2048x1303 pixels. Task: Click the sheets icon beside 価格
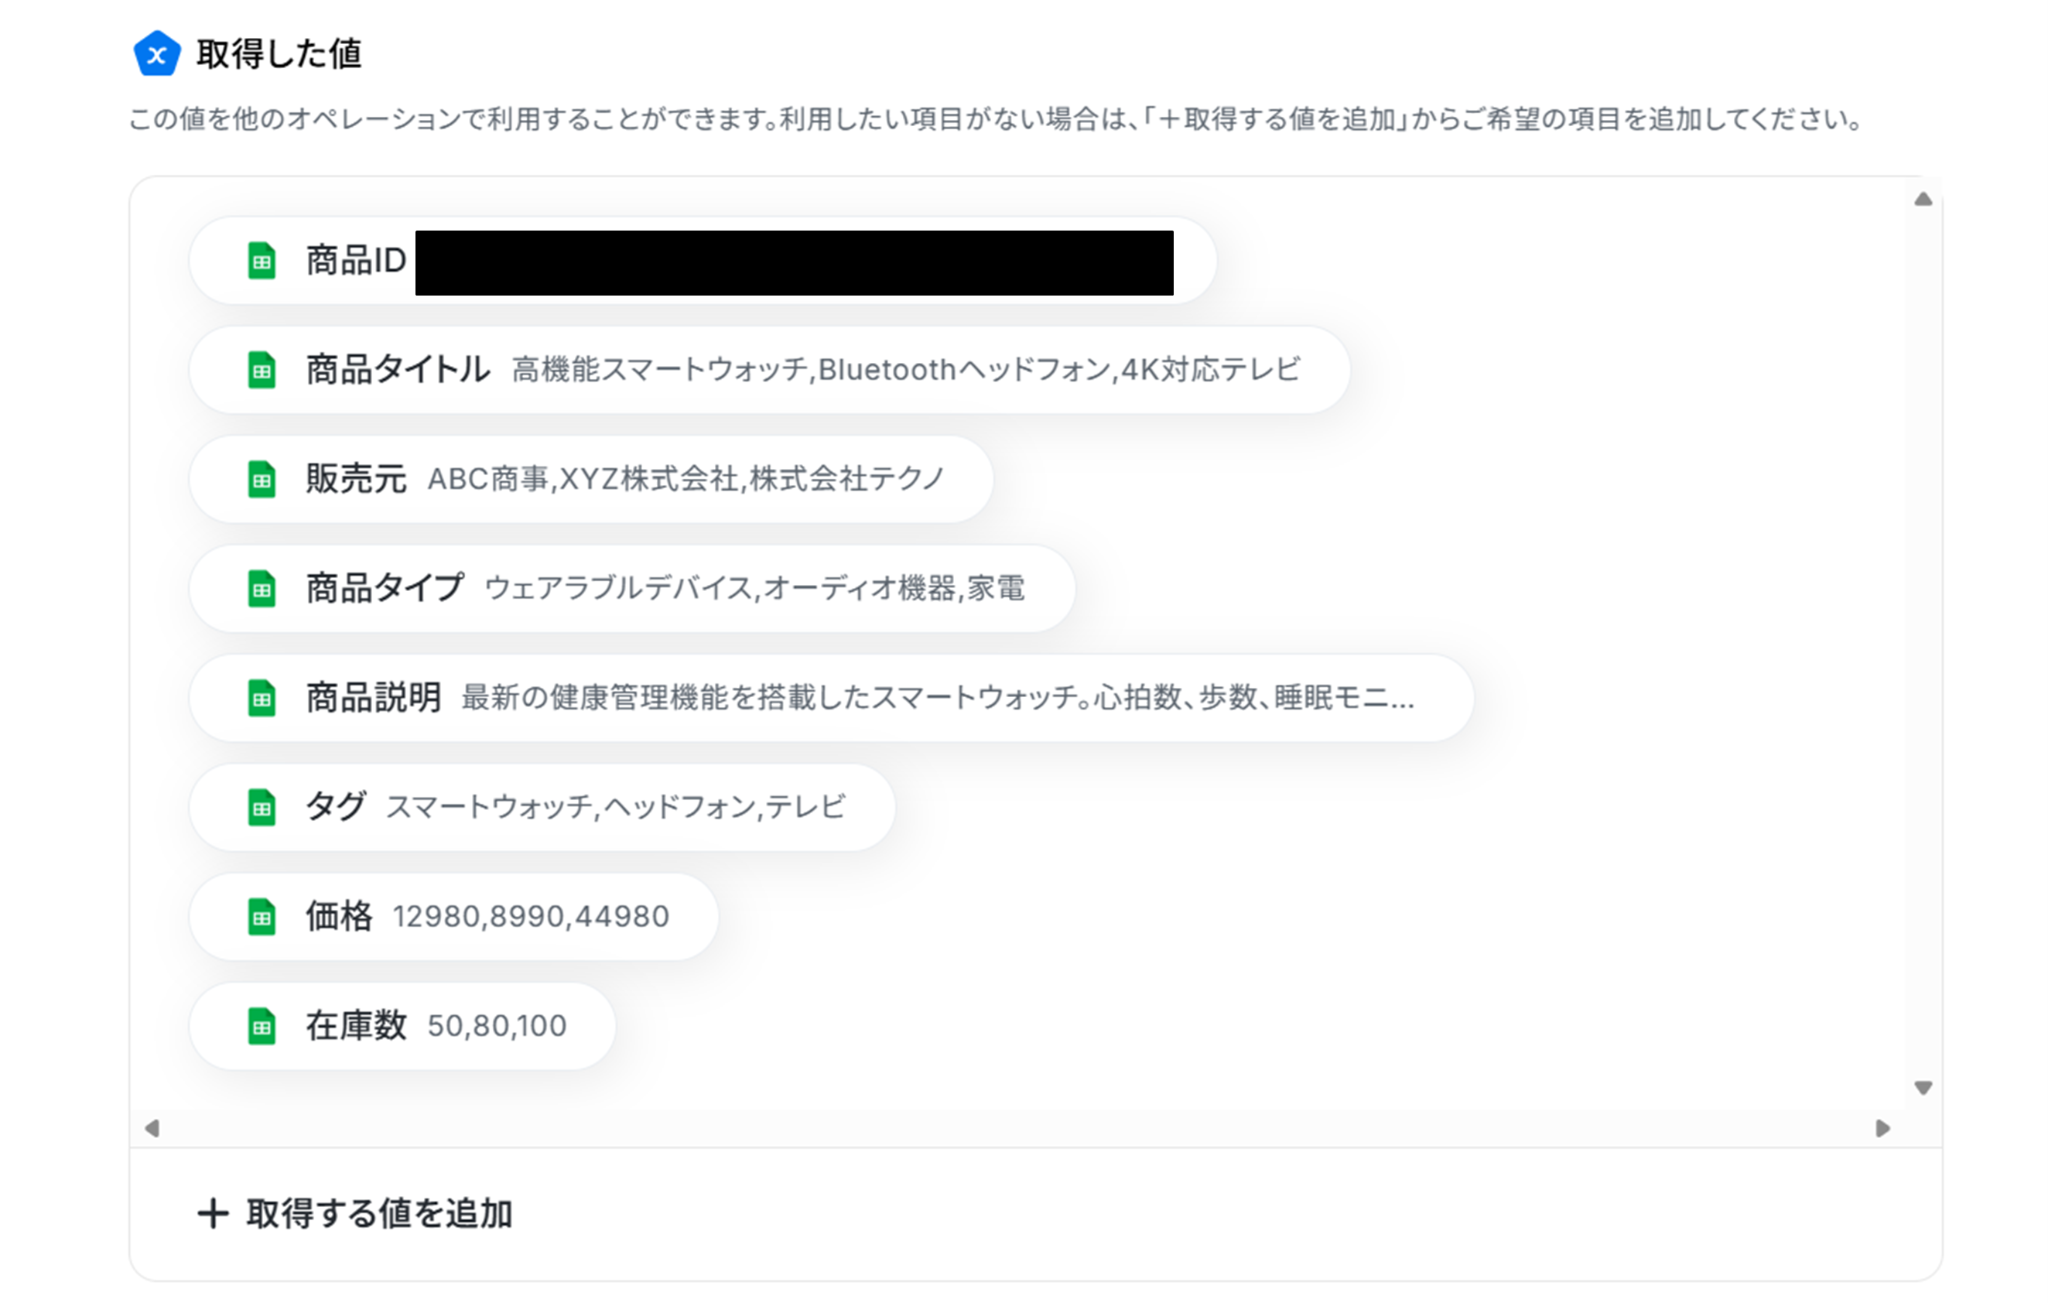pos(261,916)
